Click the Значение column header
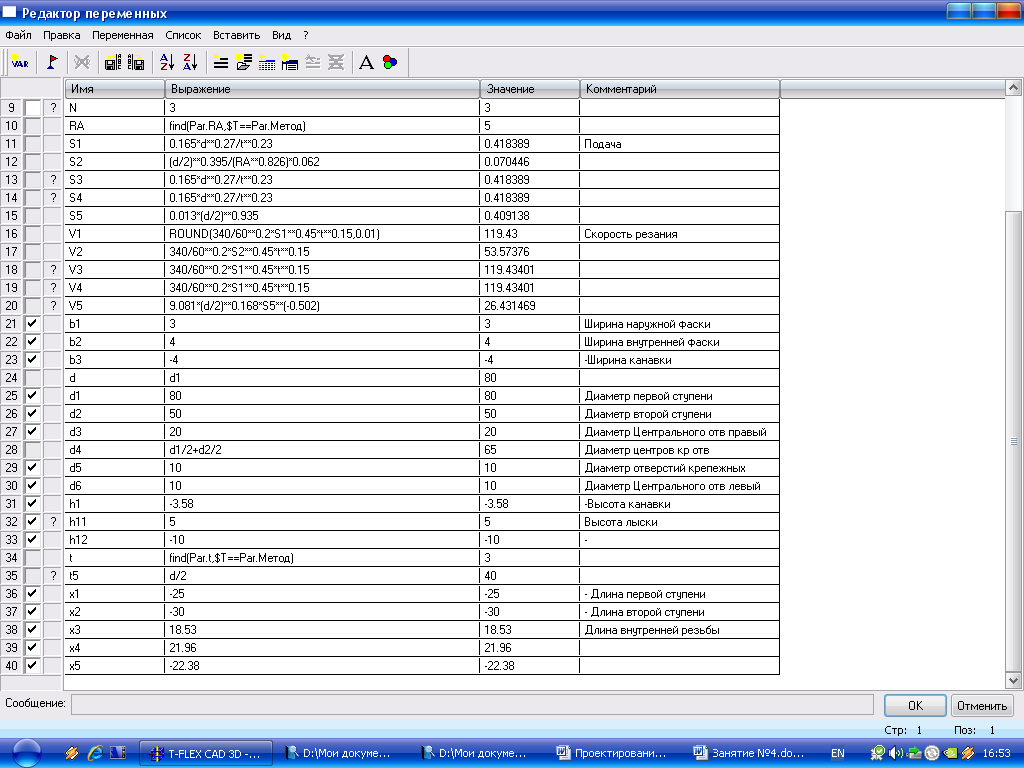 (530, 89)
